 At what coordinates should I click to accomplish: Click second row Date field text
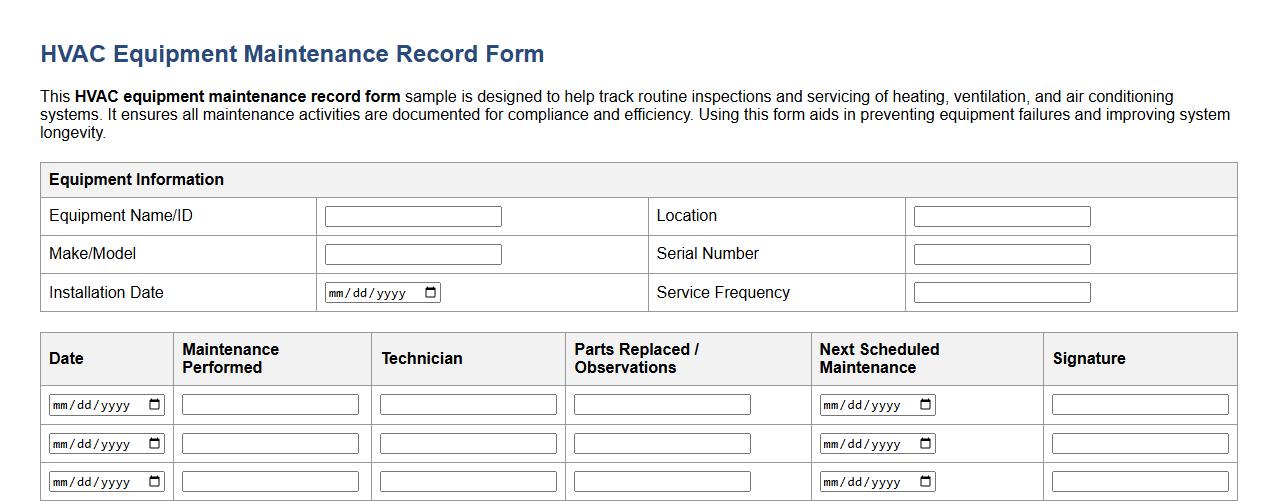coord(92,444)
